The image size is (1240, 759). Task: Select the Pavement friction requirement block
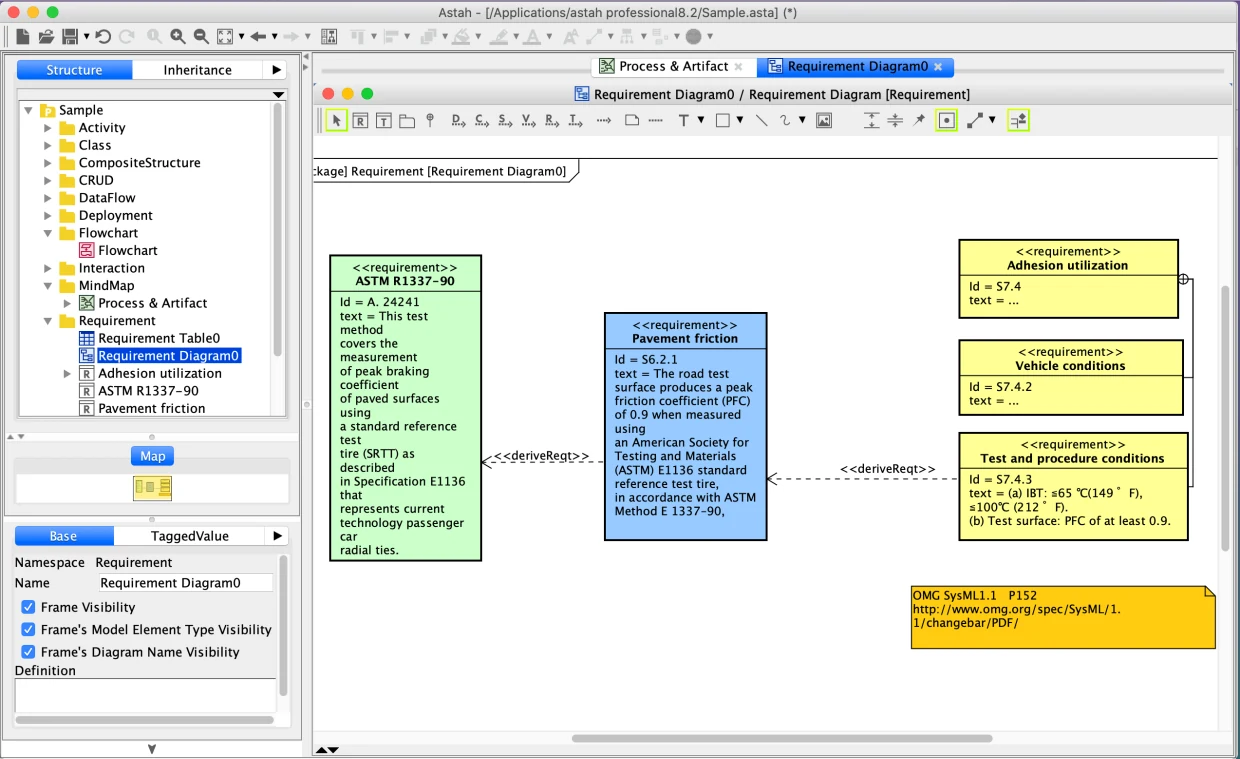coord(685,426)
